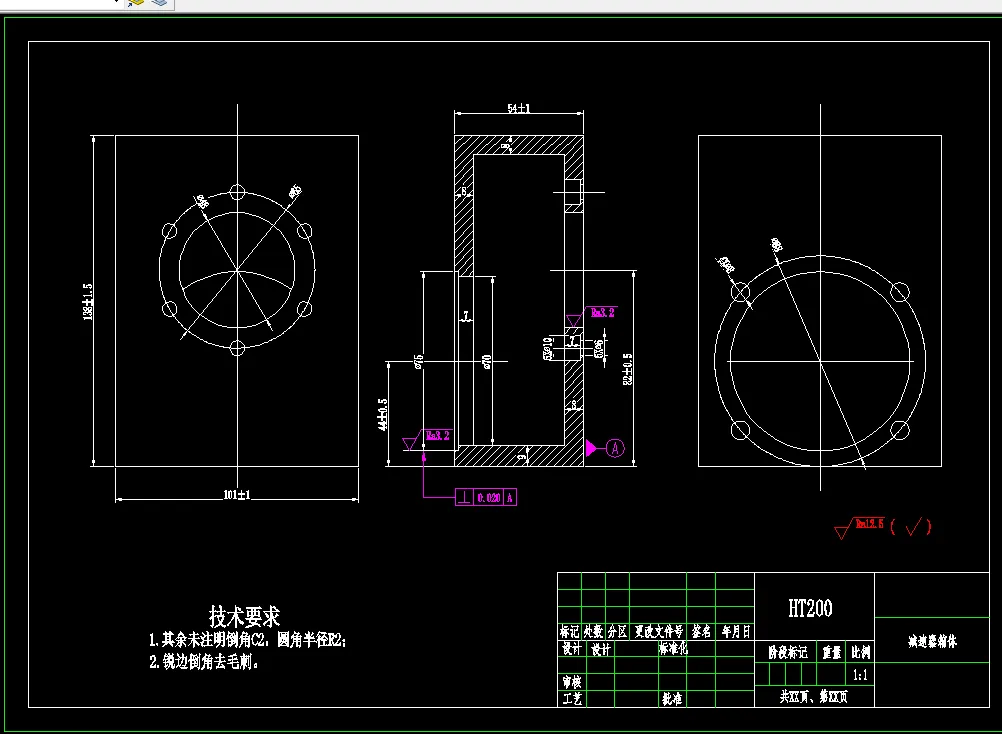The image size is (1002, 734).
Task: Select the 5Xø6 hole callout
Action: coord(599,349)
